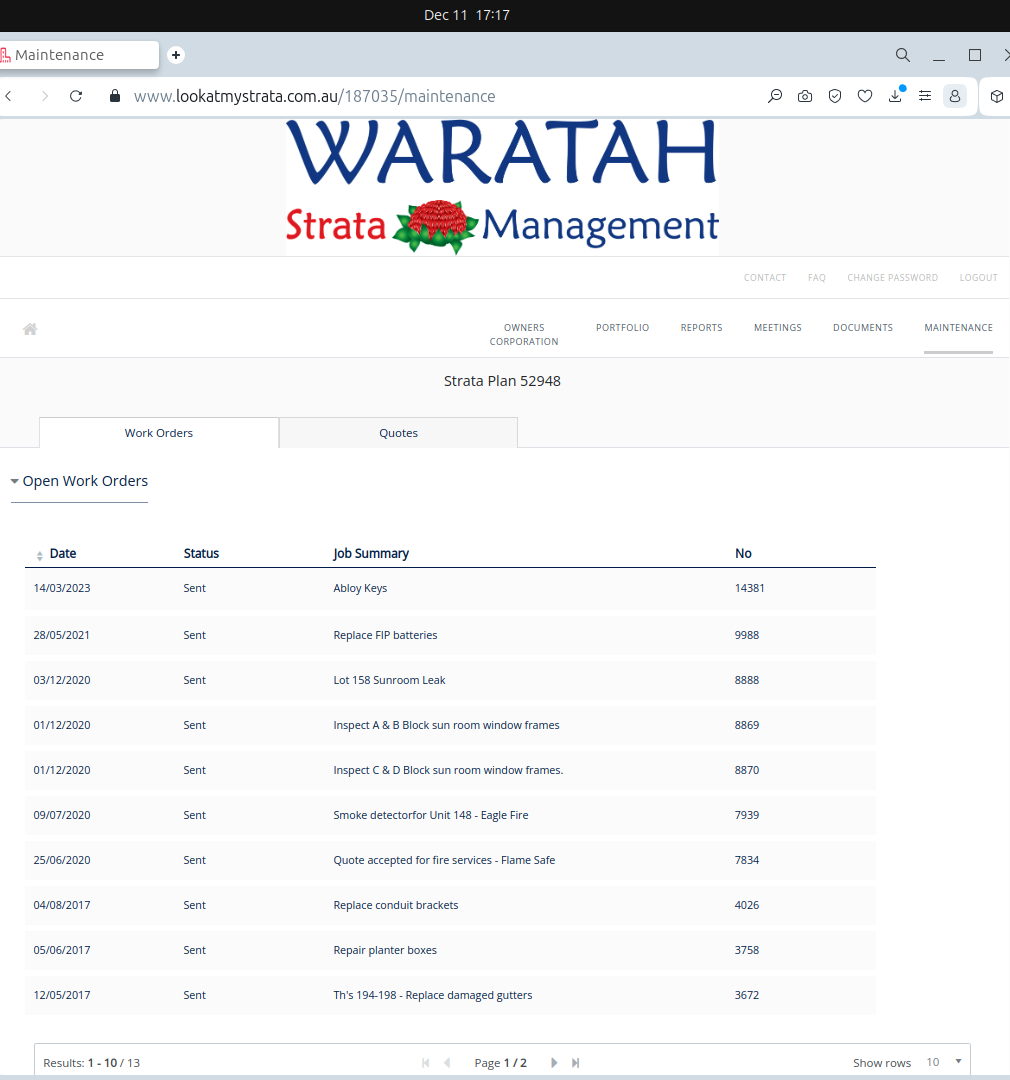Click the snapshot camera icon in toolbar

coord(805,96)
